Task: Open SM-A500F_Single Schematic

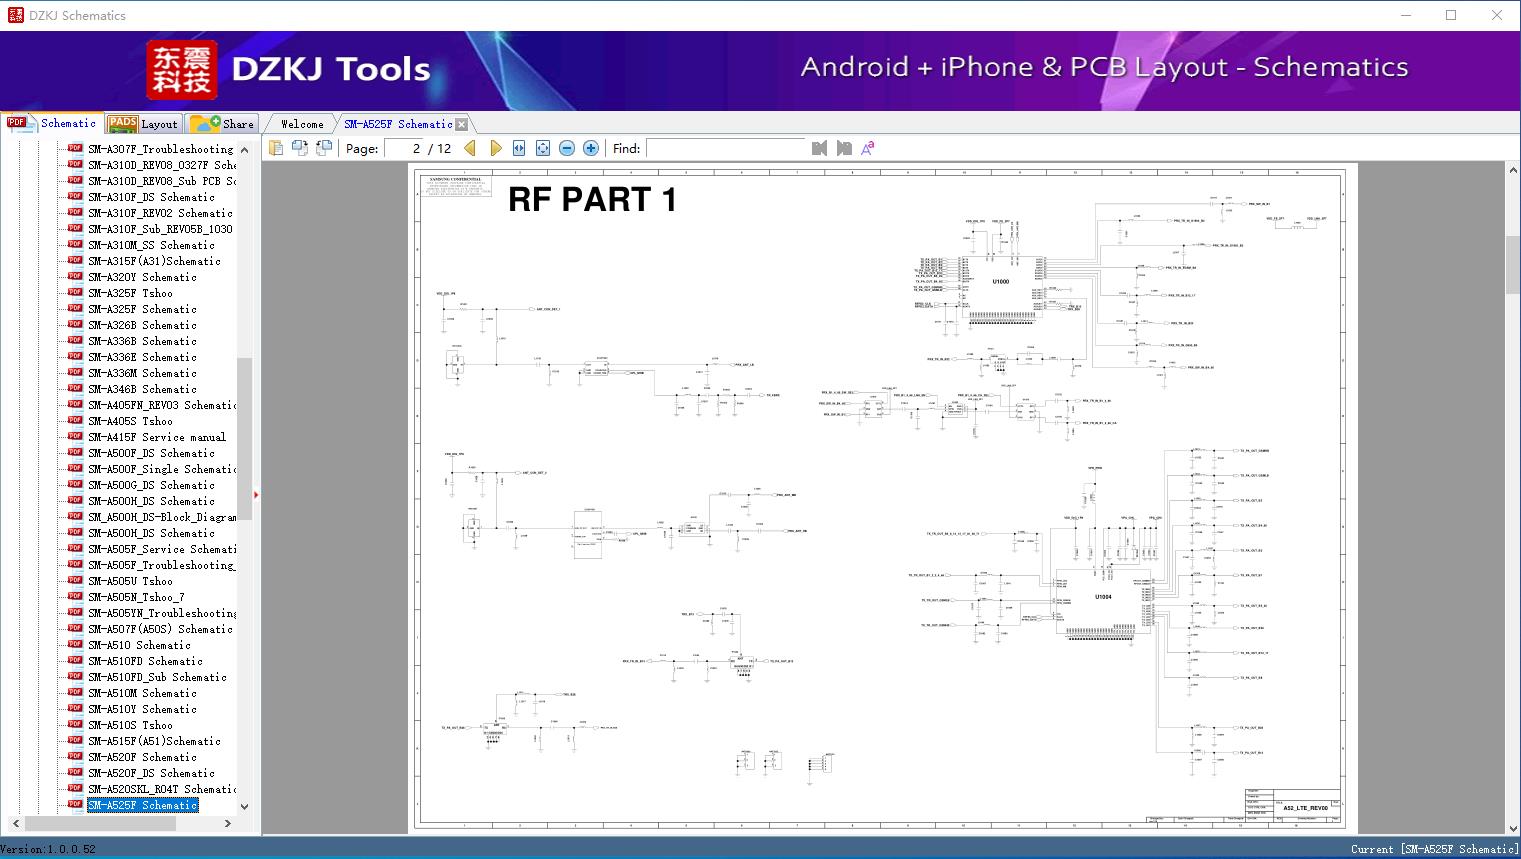Action: pos(162,469)
